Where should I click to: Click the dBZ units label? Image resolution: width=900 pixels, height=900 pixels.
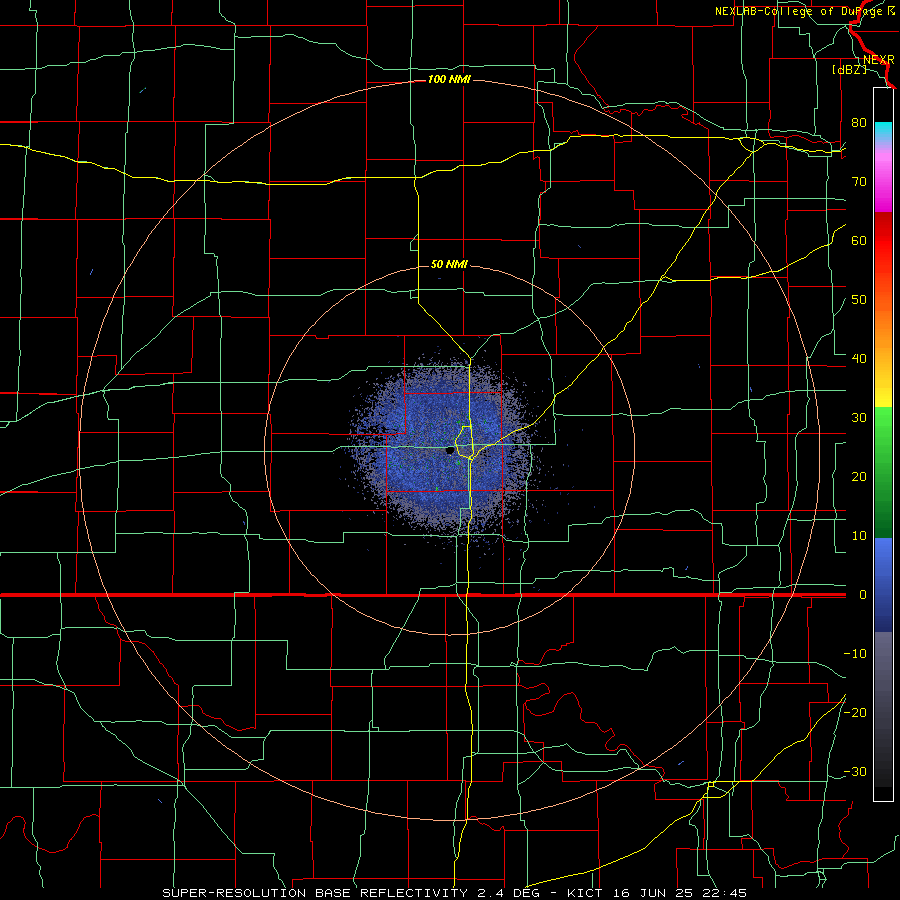point(849,70)
